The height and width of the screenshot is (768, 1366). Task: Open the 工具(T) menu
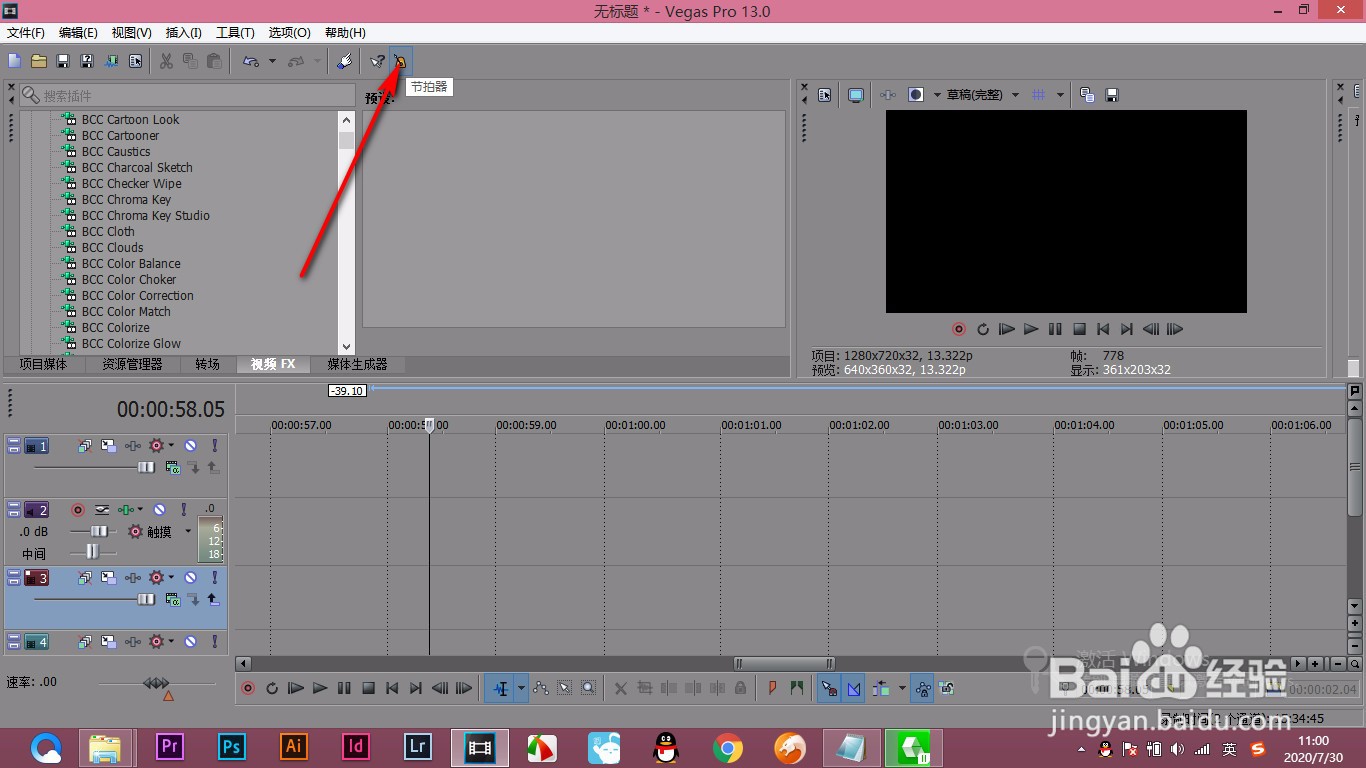point(235,33)
